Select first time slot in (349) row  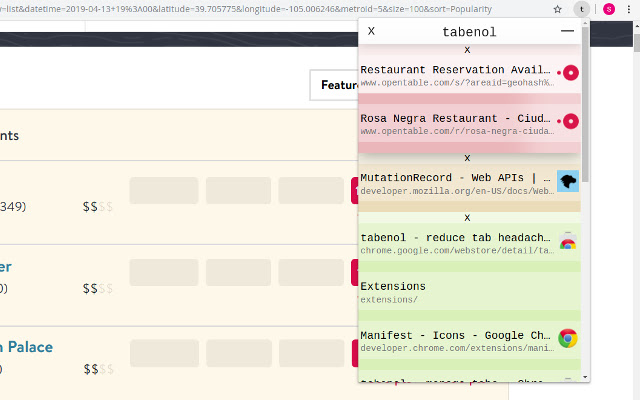pyautogui.click(x=164, y=190)
